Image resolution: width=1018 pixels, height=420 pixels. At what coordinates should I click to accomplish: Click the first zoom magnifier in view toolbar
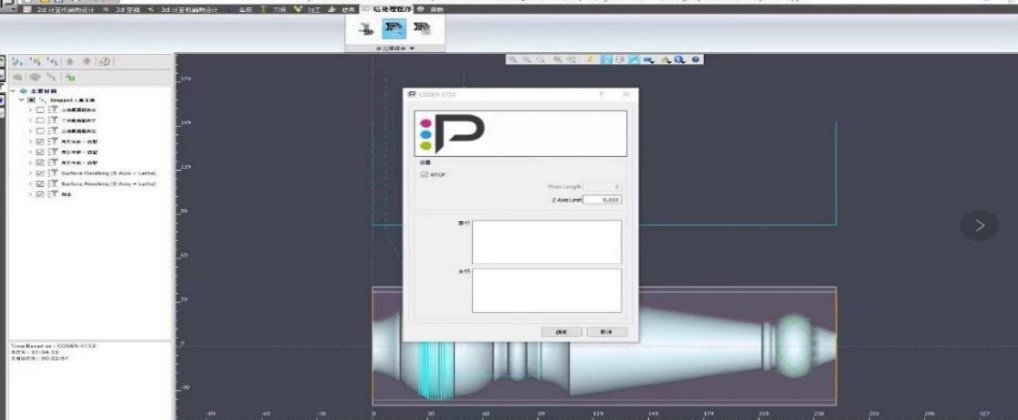coord(512,60)
